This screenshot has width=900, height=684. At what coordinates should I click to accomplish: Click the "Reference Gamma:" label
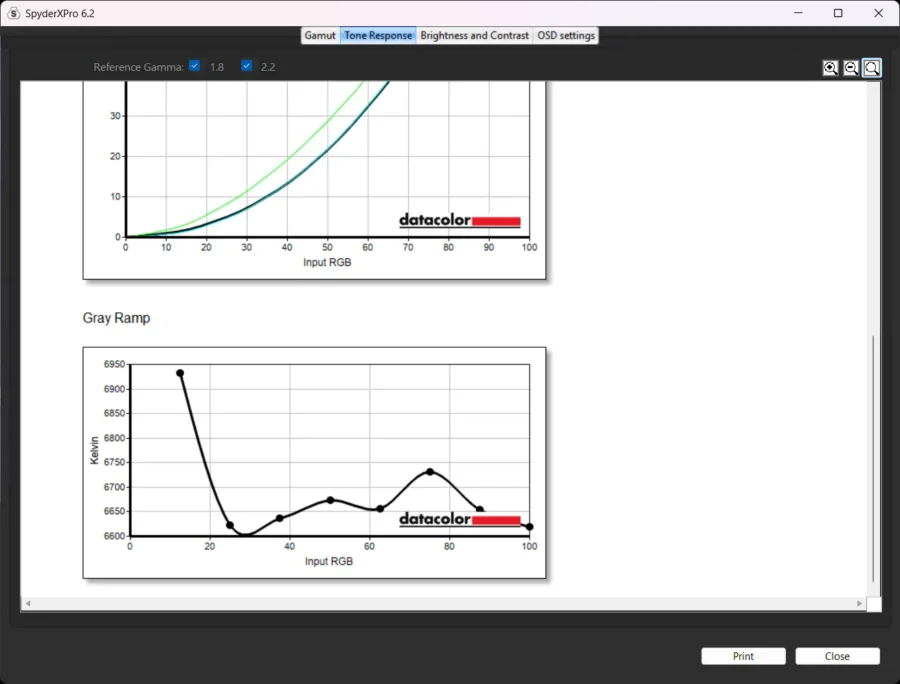pyautogui.click(x=138, y=67)
